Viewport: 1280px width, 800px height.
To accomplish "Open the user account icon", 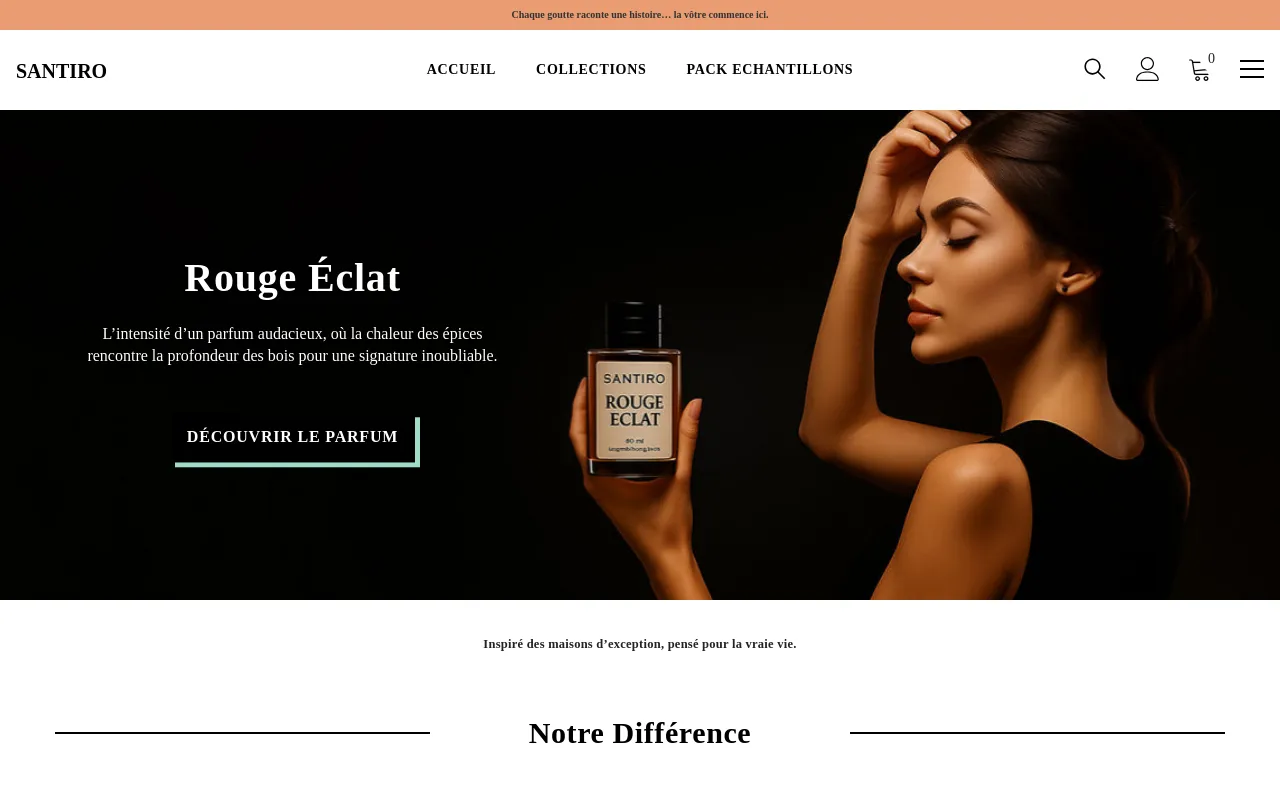I will pyautogui.click(x=1147, y=69).
